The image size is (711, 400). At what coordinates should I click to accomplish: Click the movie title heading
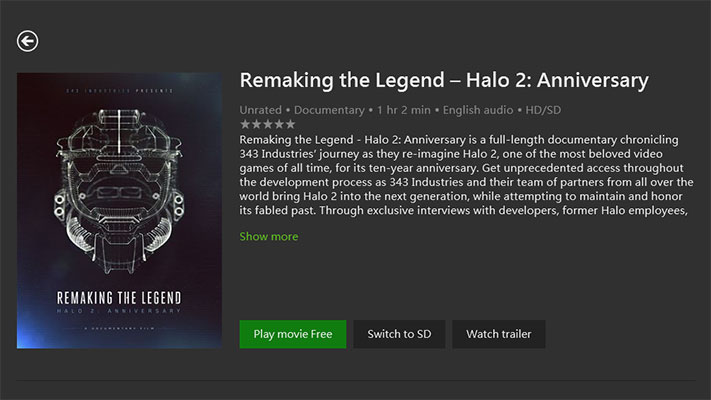(x=444, y=80)
